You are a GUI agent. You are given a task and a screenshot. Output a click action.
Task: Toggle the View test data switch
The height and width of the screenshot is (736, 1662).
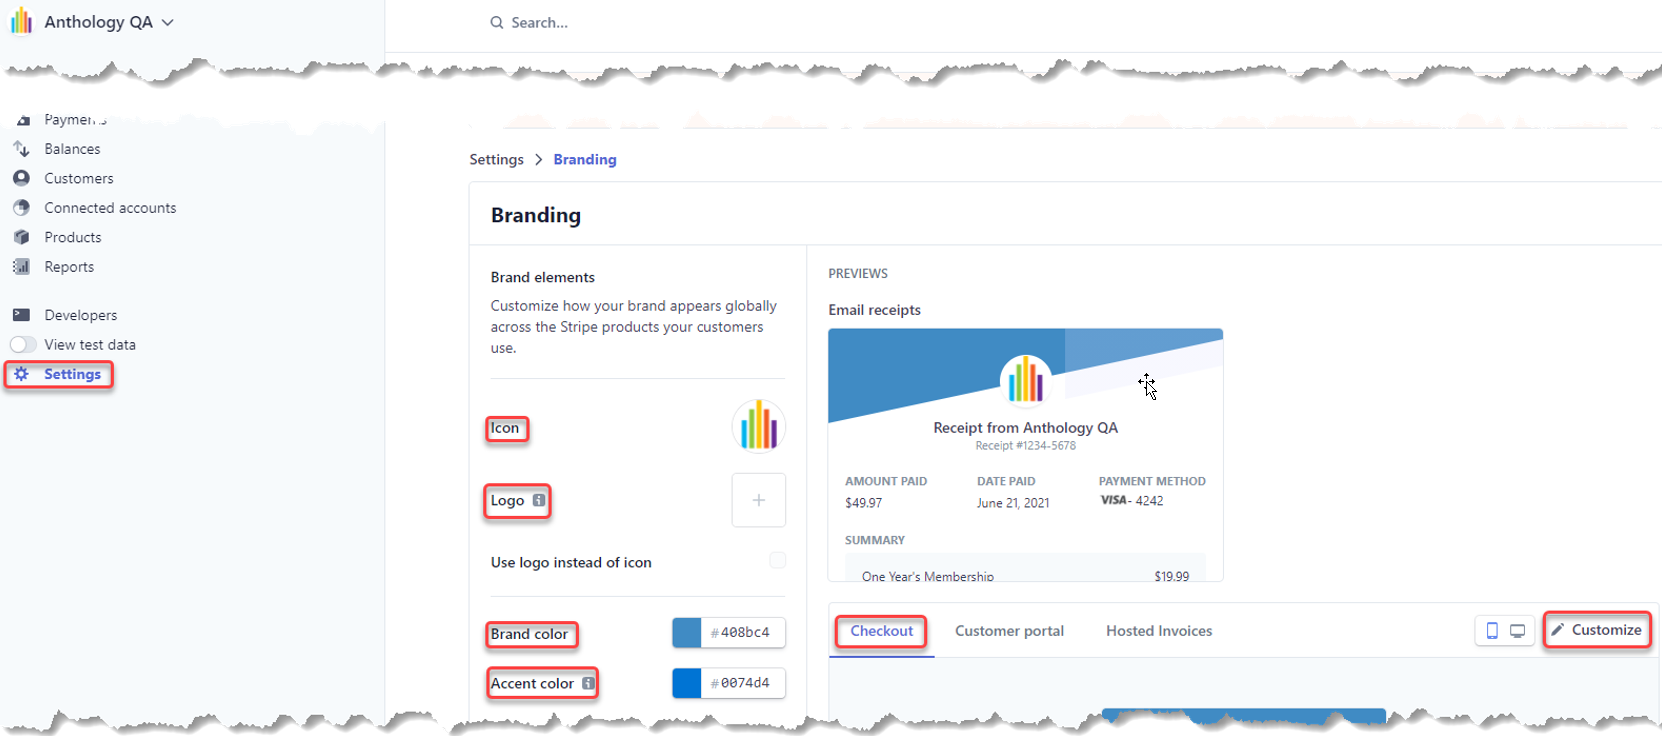[23, 345]
